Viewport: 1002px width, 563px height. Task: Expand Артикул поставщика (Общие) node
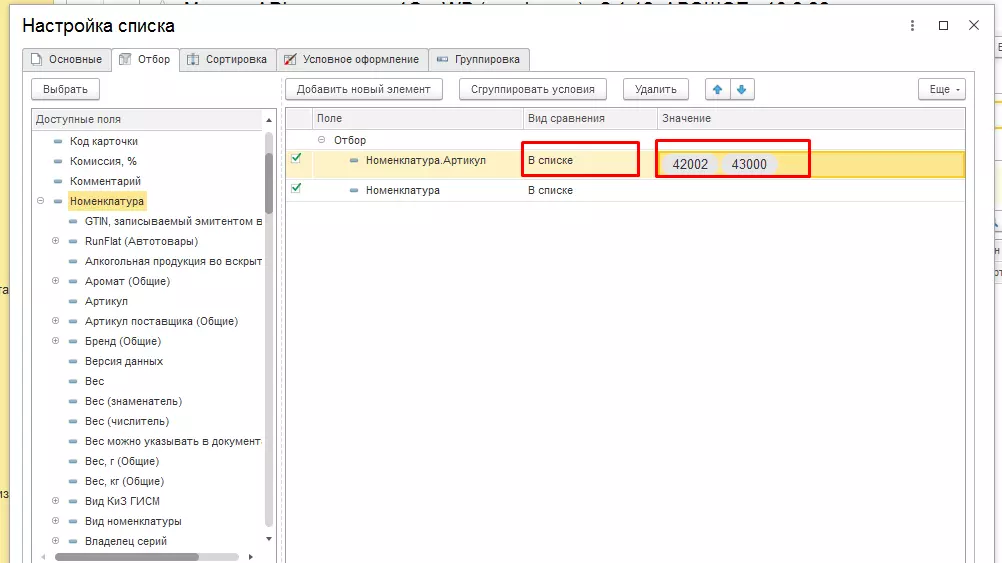tap(56, 321)
